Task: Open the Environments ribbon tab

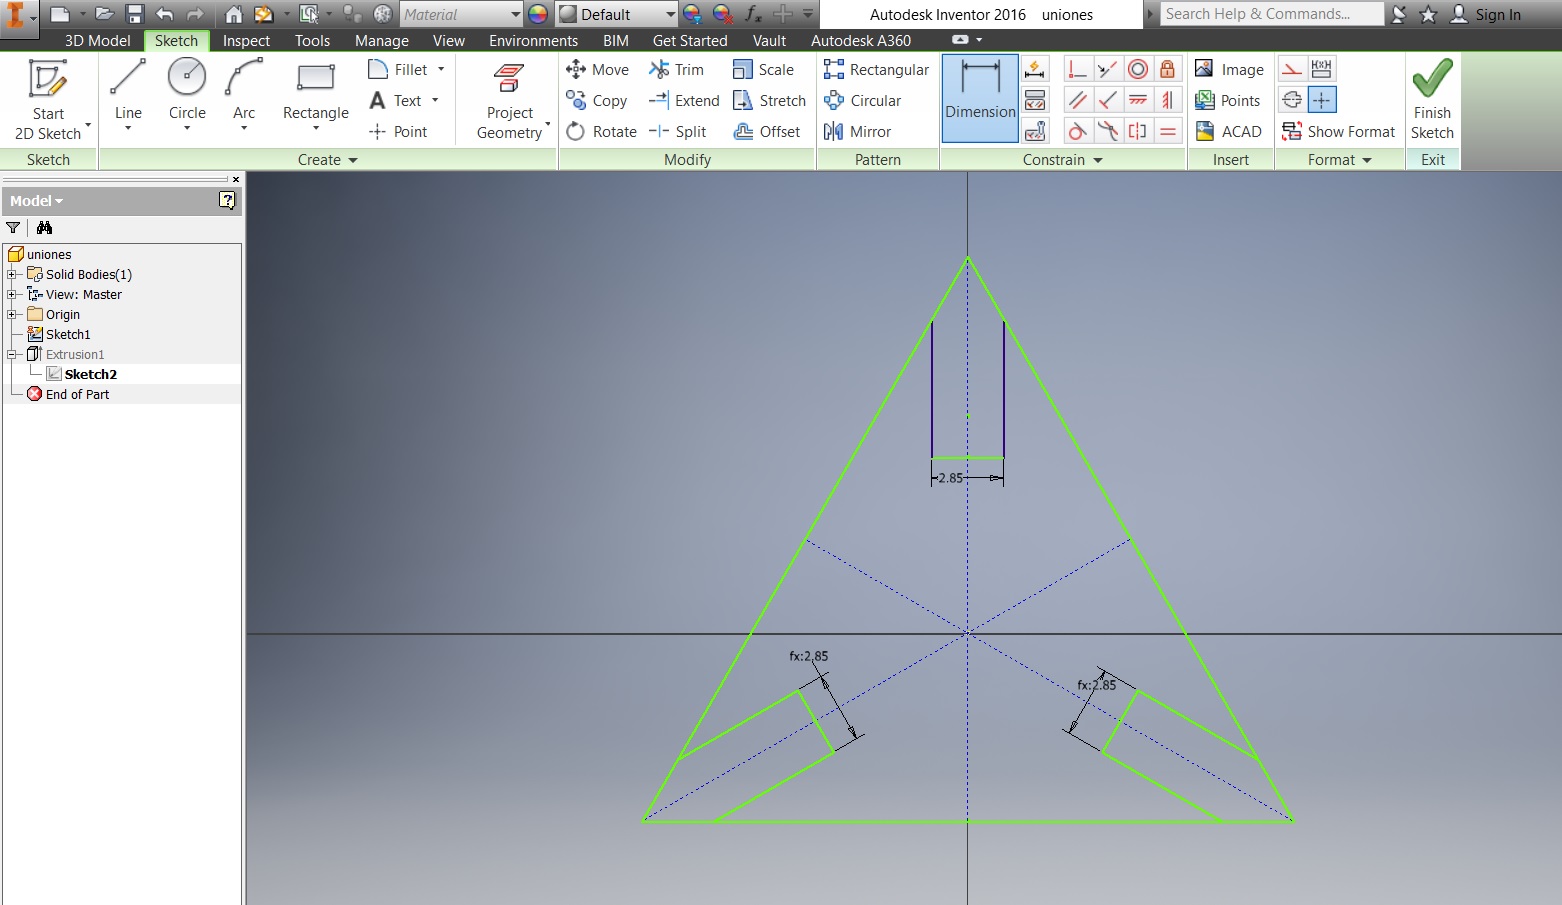Action: click(533, 40)
